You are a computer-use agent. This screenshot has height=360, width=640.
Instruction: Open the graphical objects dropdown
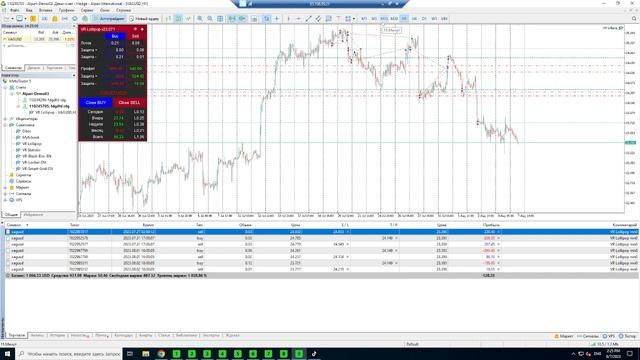[353, 18]
